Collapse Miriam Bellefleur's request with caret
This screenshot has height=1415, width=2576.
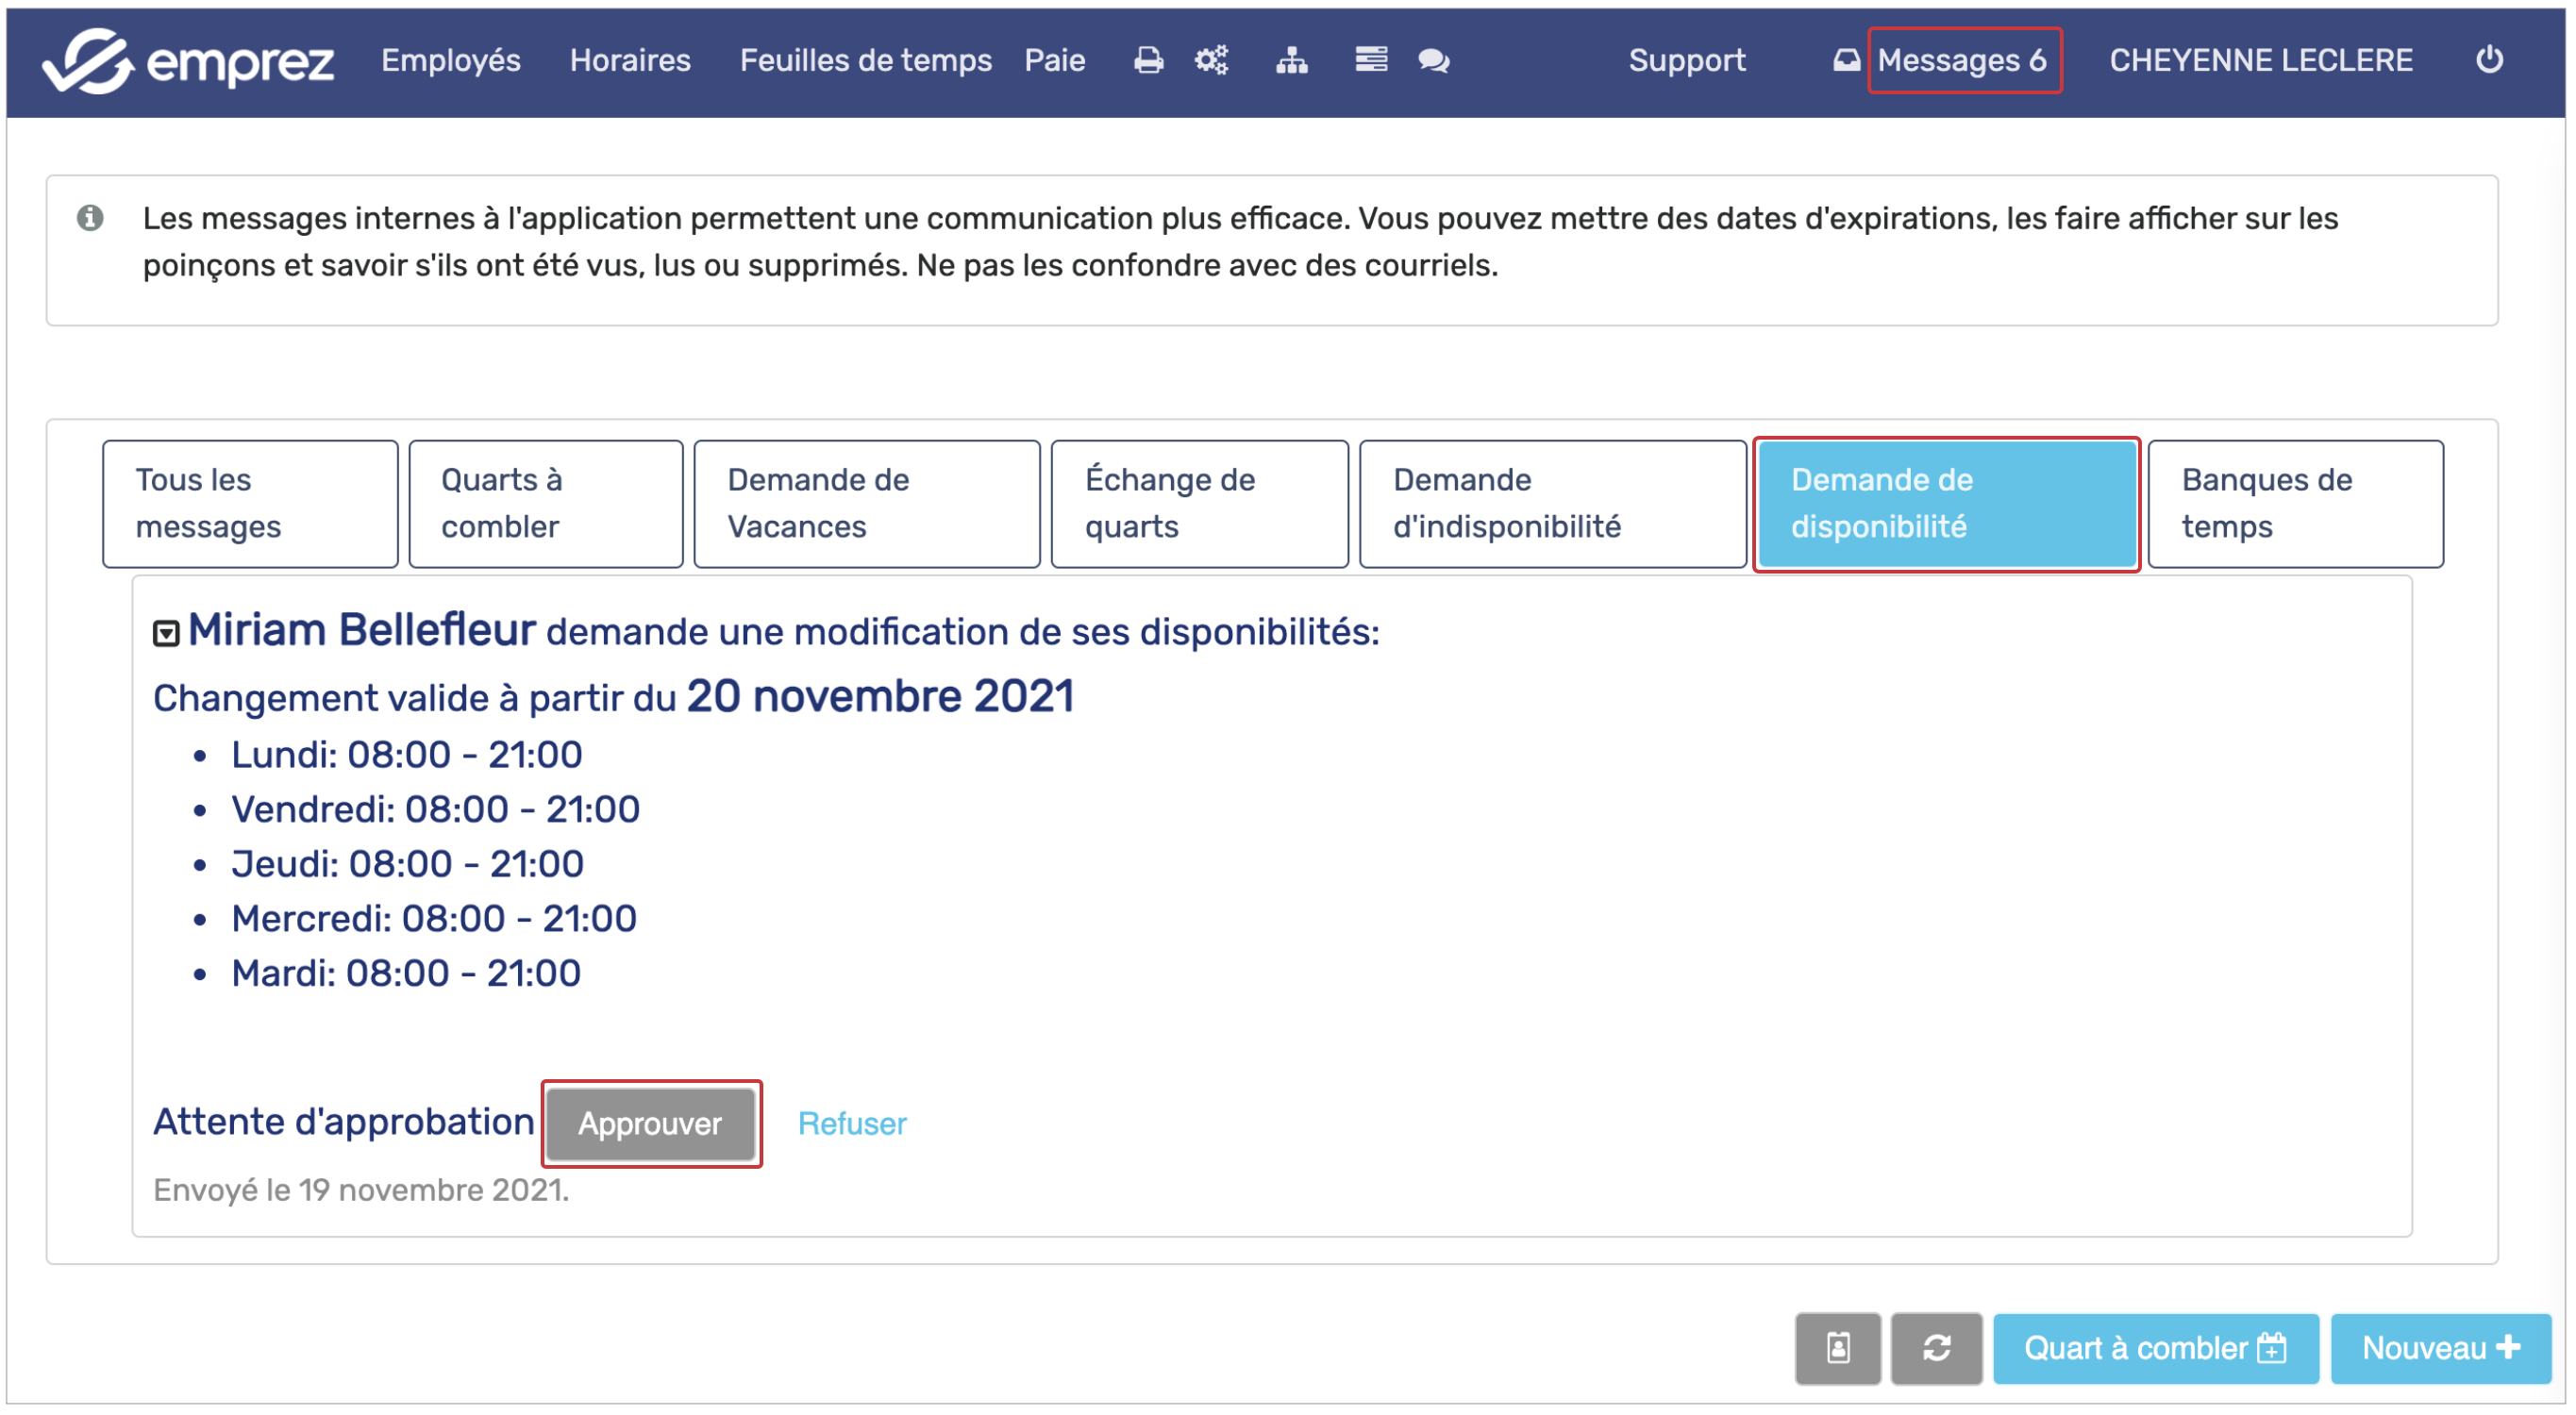[x=166, y=634]
